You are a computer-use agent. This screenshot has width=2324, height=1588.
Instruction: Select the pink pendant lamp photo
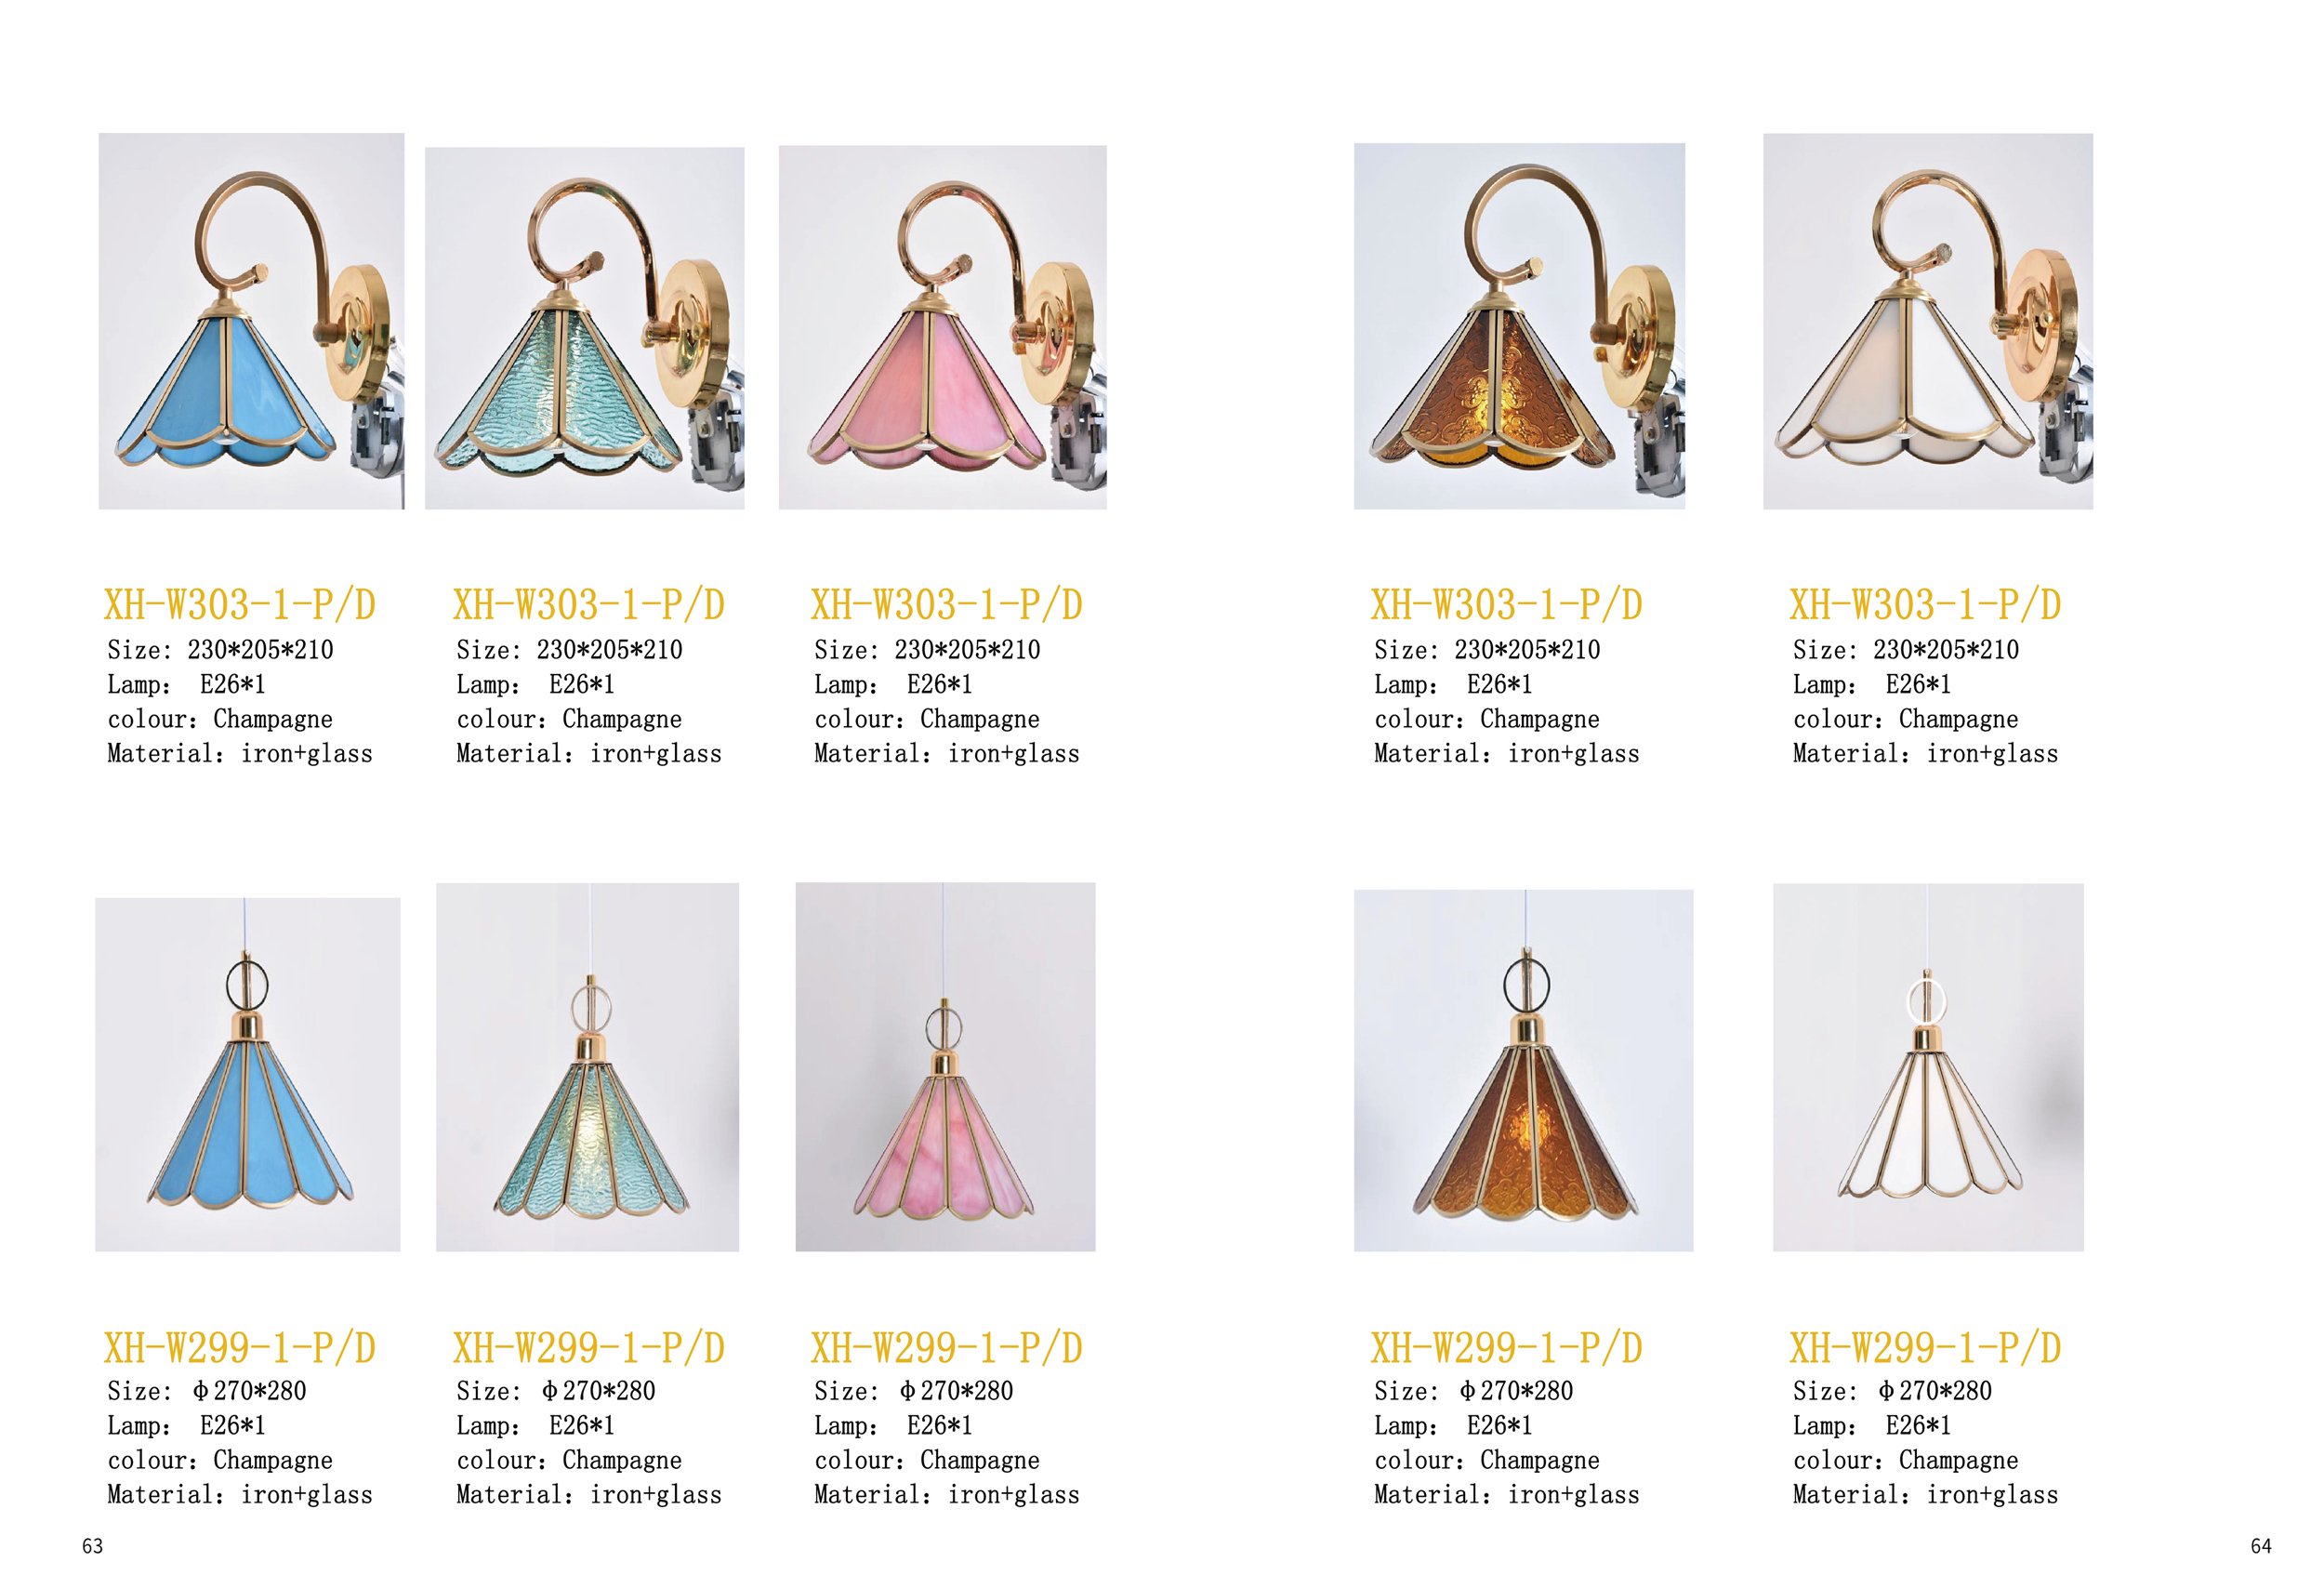pos(945,1067)
